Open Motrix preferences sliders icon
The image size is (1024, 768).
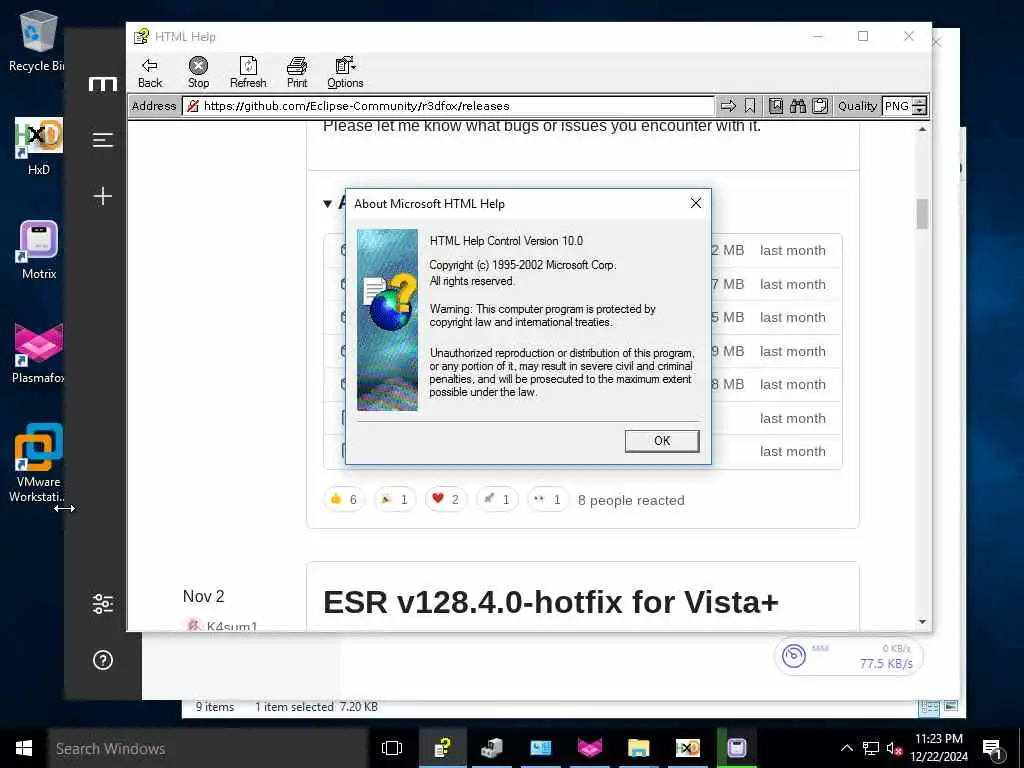point(103,603)
